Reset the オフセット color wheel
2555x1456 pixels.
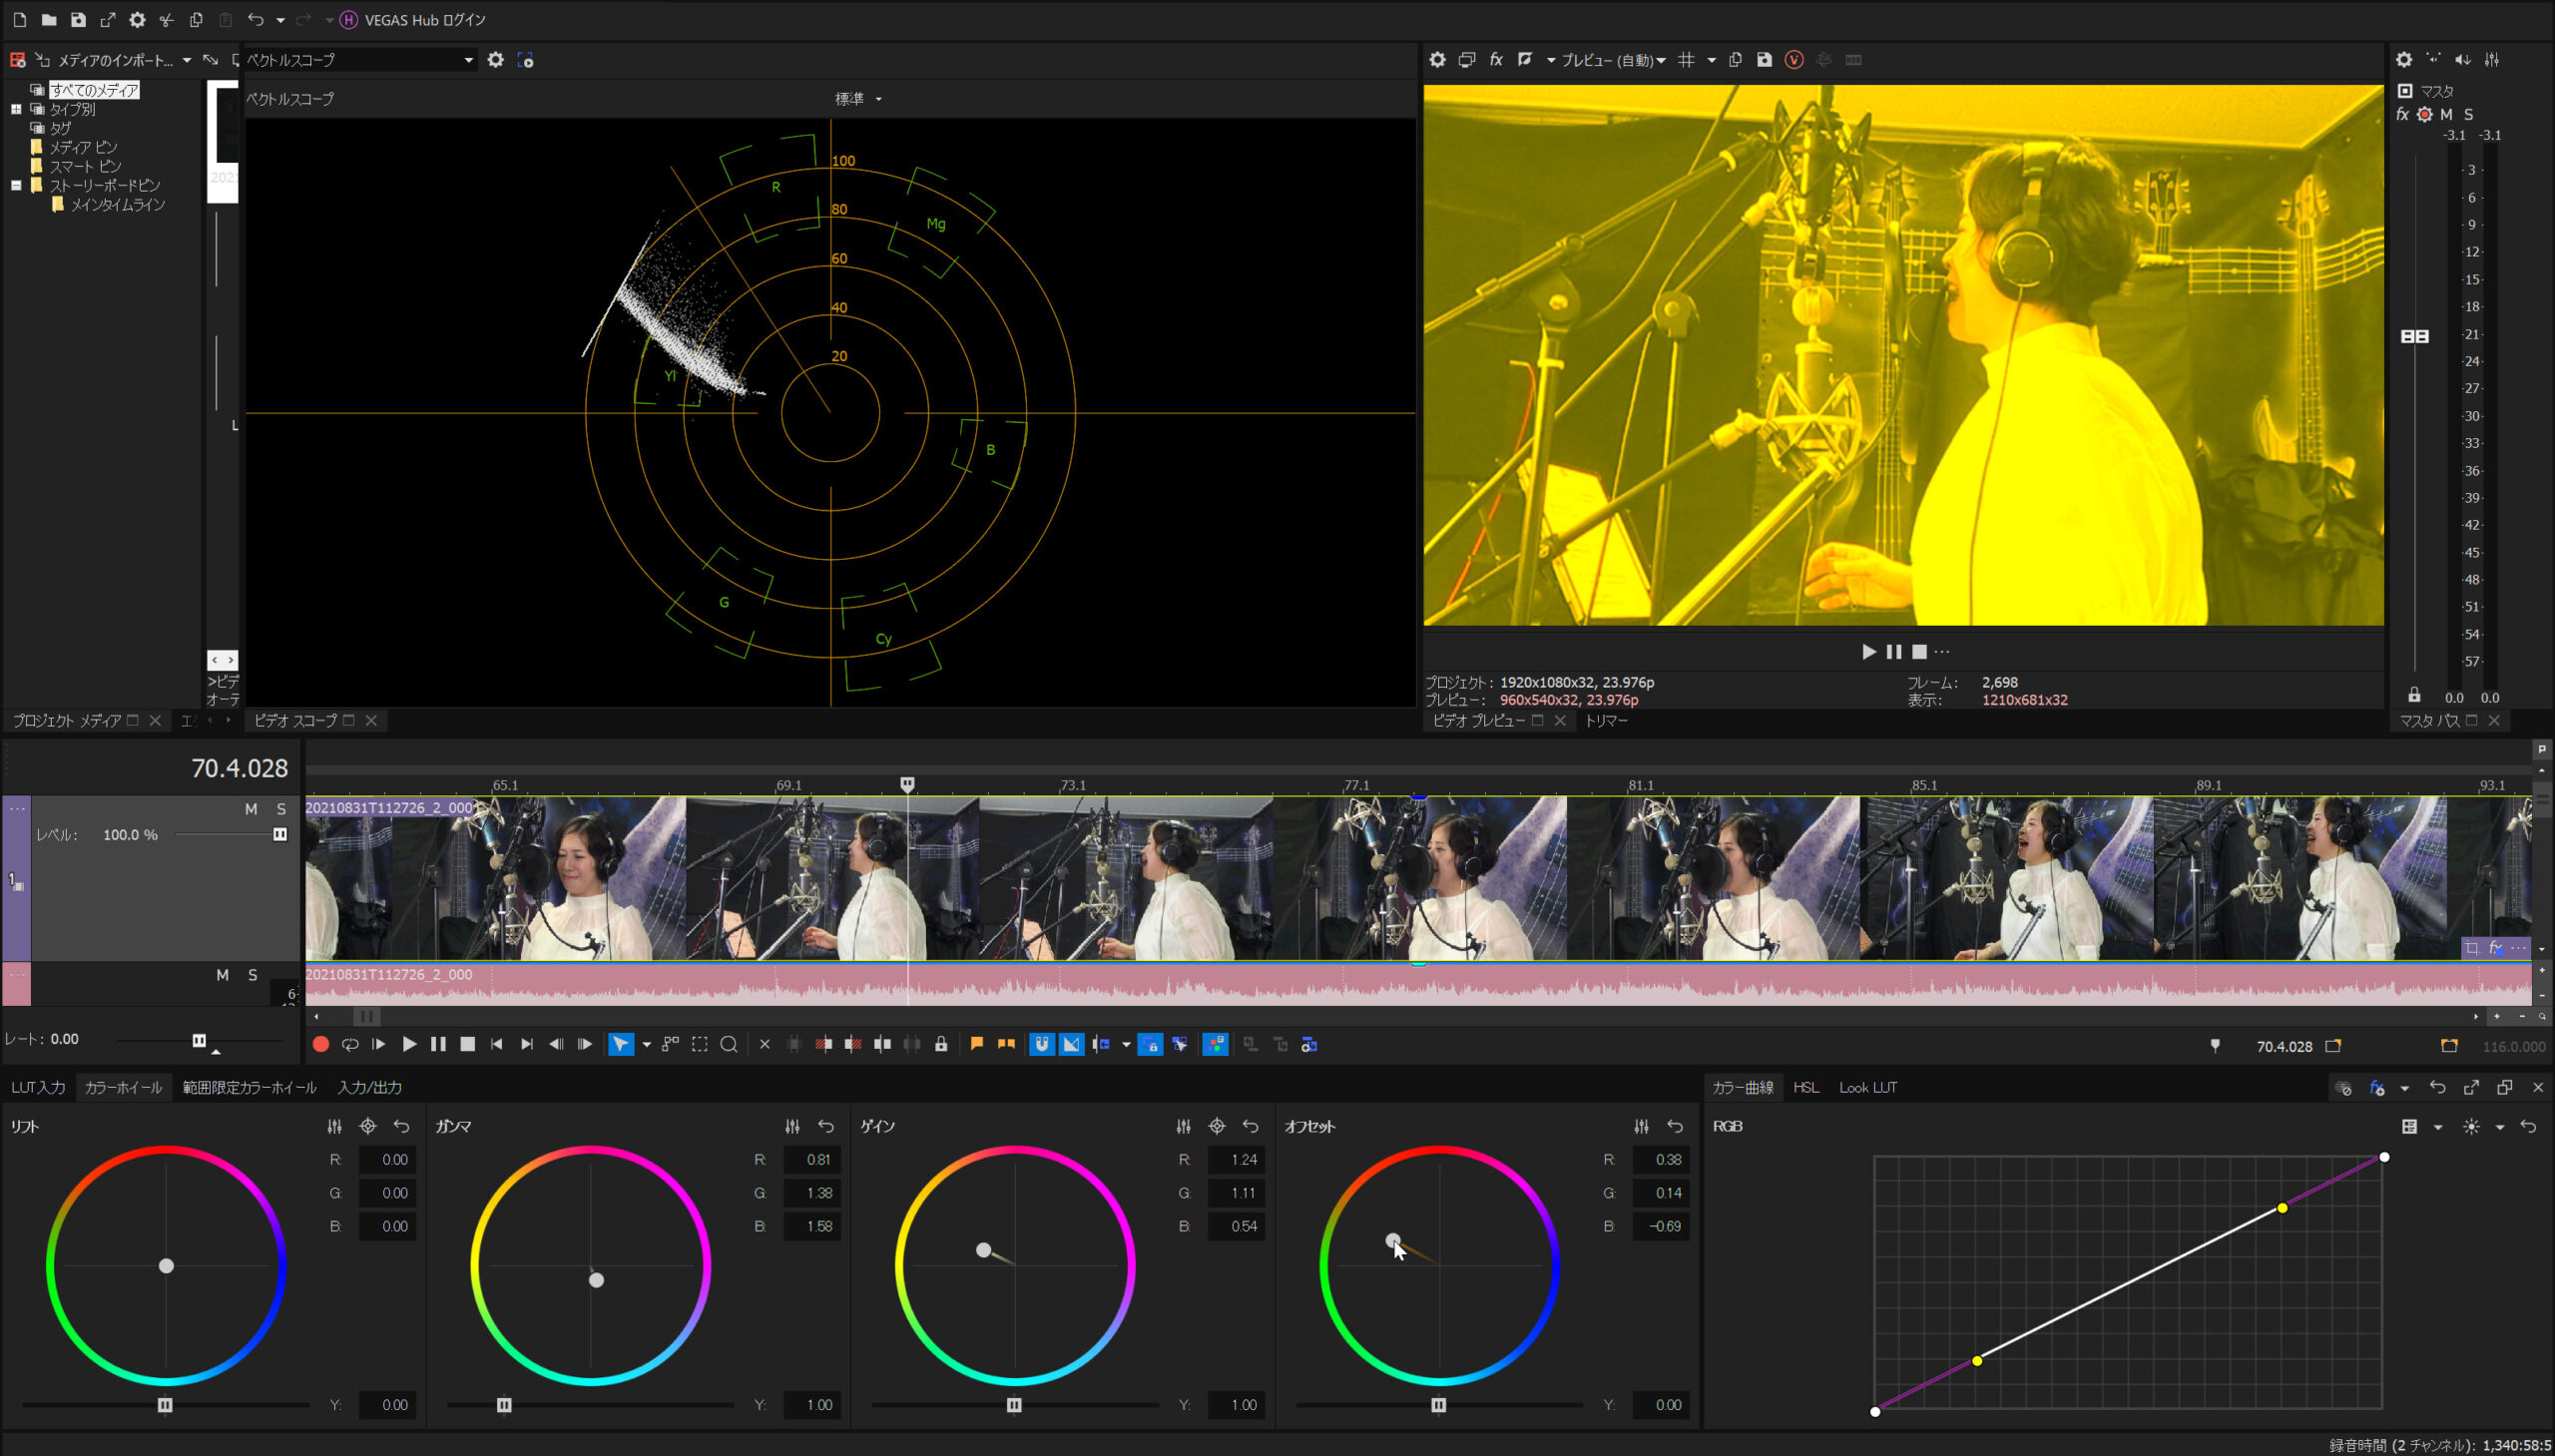[1675, 1126]
